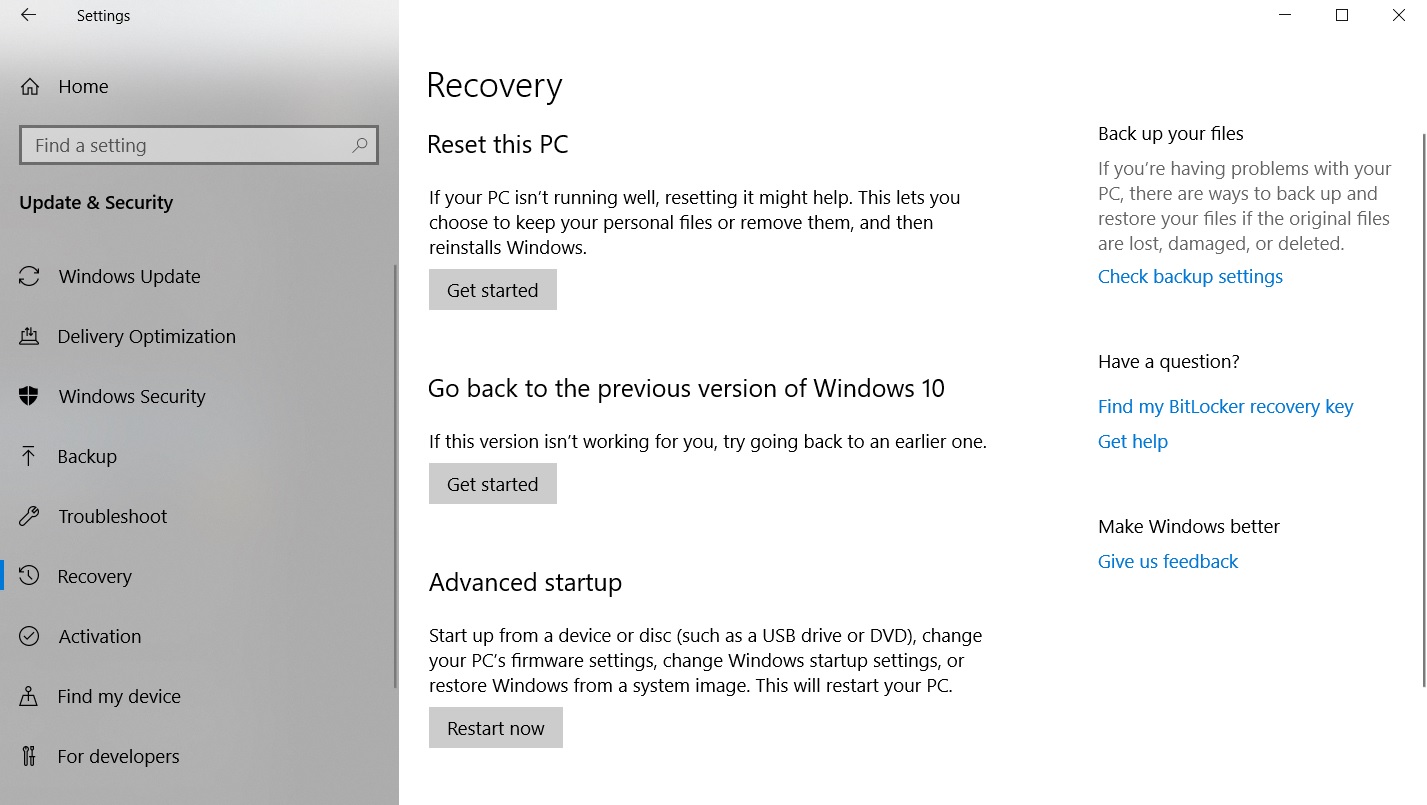Open Windows Security via shield icon
The height and width of the screenshot is (805, 1427).
pos(29,396)
